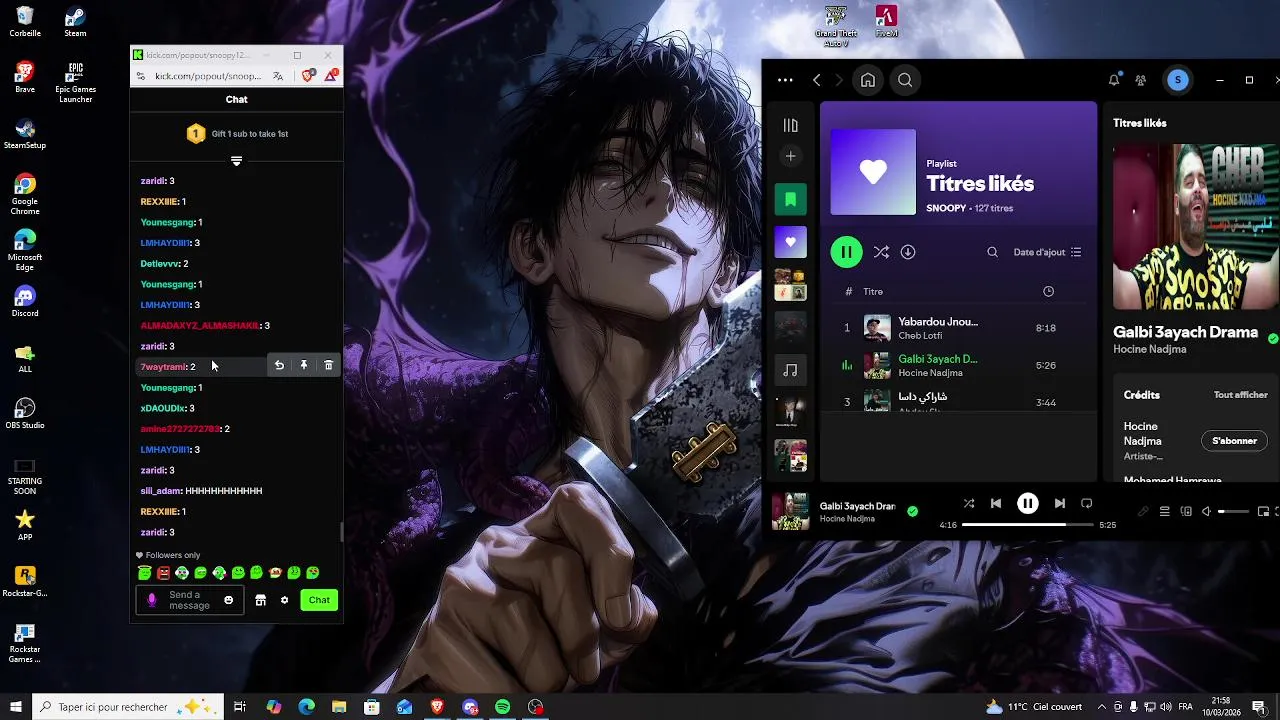Seek in the Spotify song progress bar
This screenshot has height=720, width=1280.
[x=1027, y=524]
